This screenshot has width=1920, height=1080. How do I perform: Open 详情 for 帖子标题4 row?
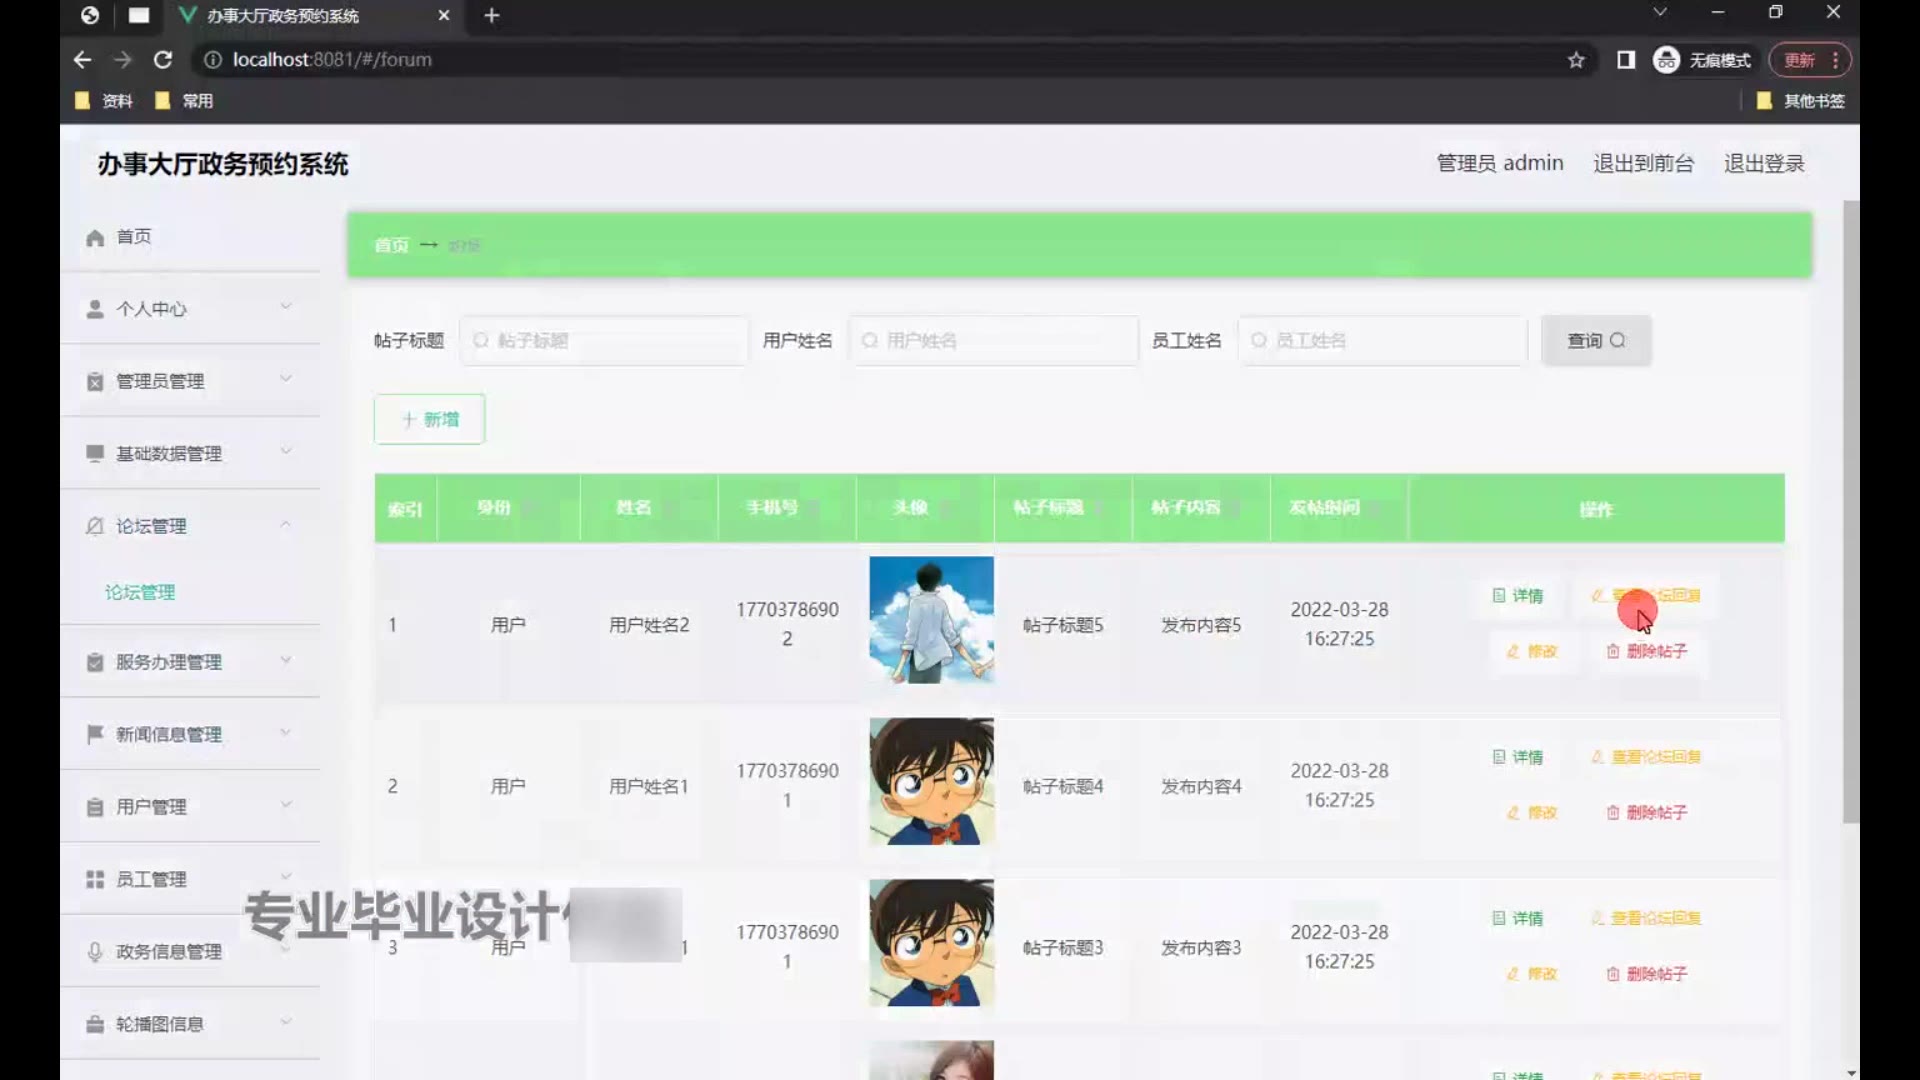(1517, 757)
